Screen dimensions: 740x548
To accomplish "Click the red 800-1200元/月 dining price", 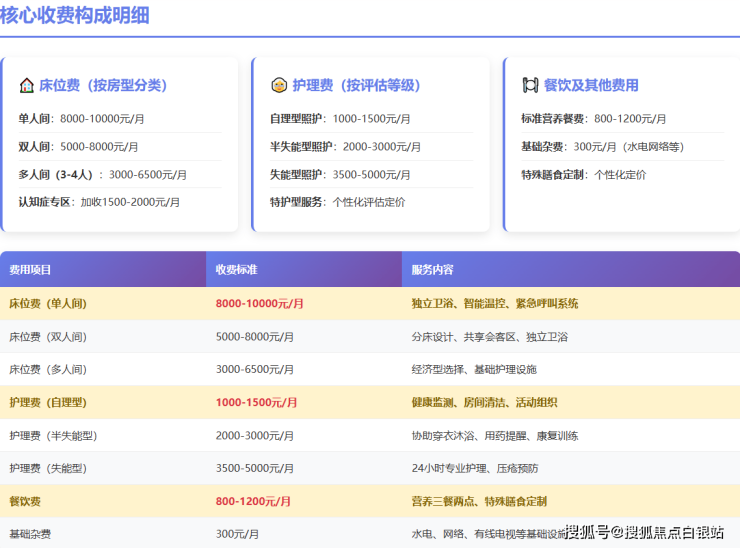I will click(254, 501).
